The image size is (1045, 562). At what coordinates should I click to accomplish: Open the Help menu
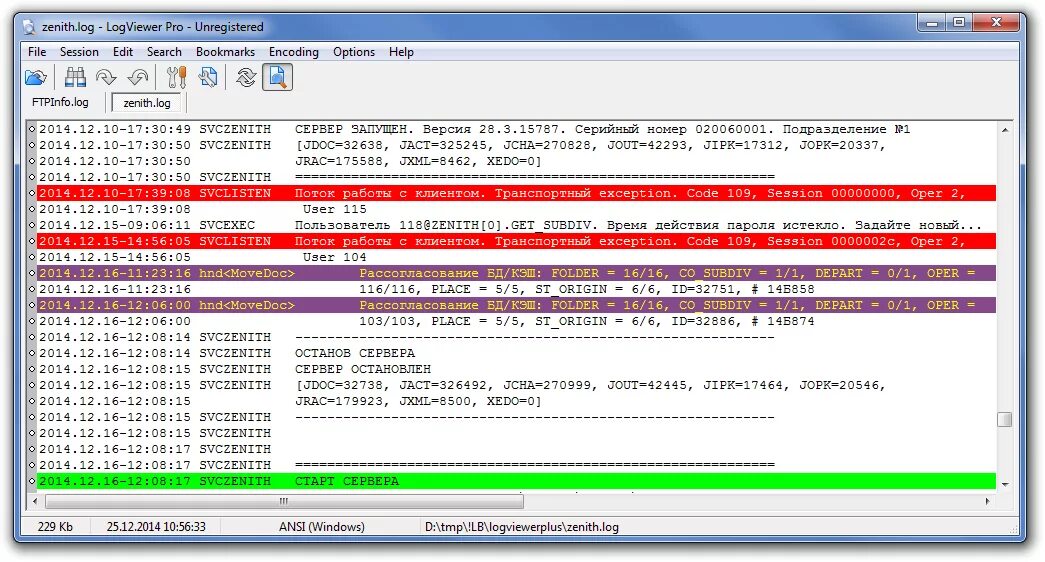coord(401,52)
